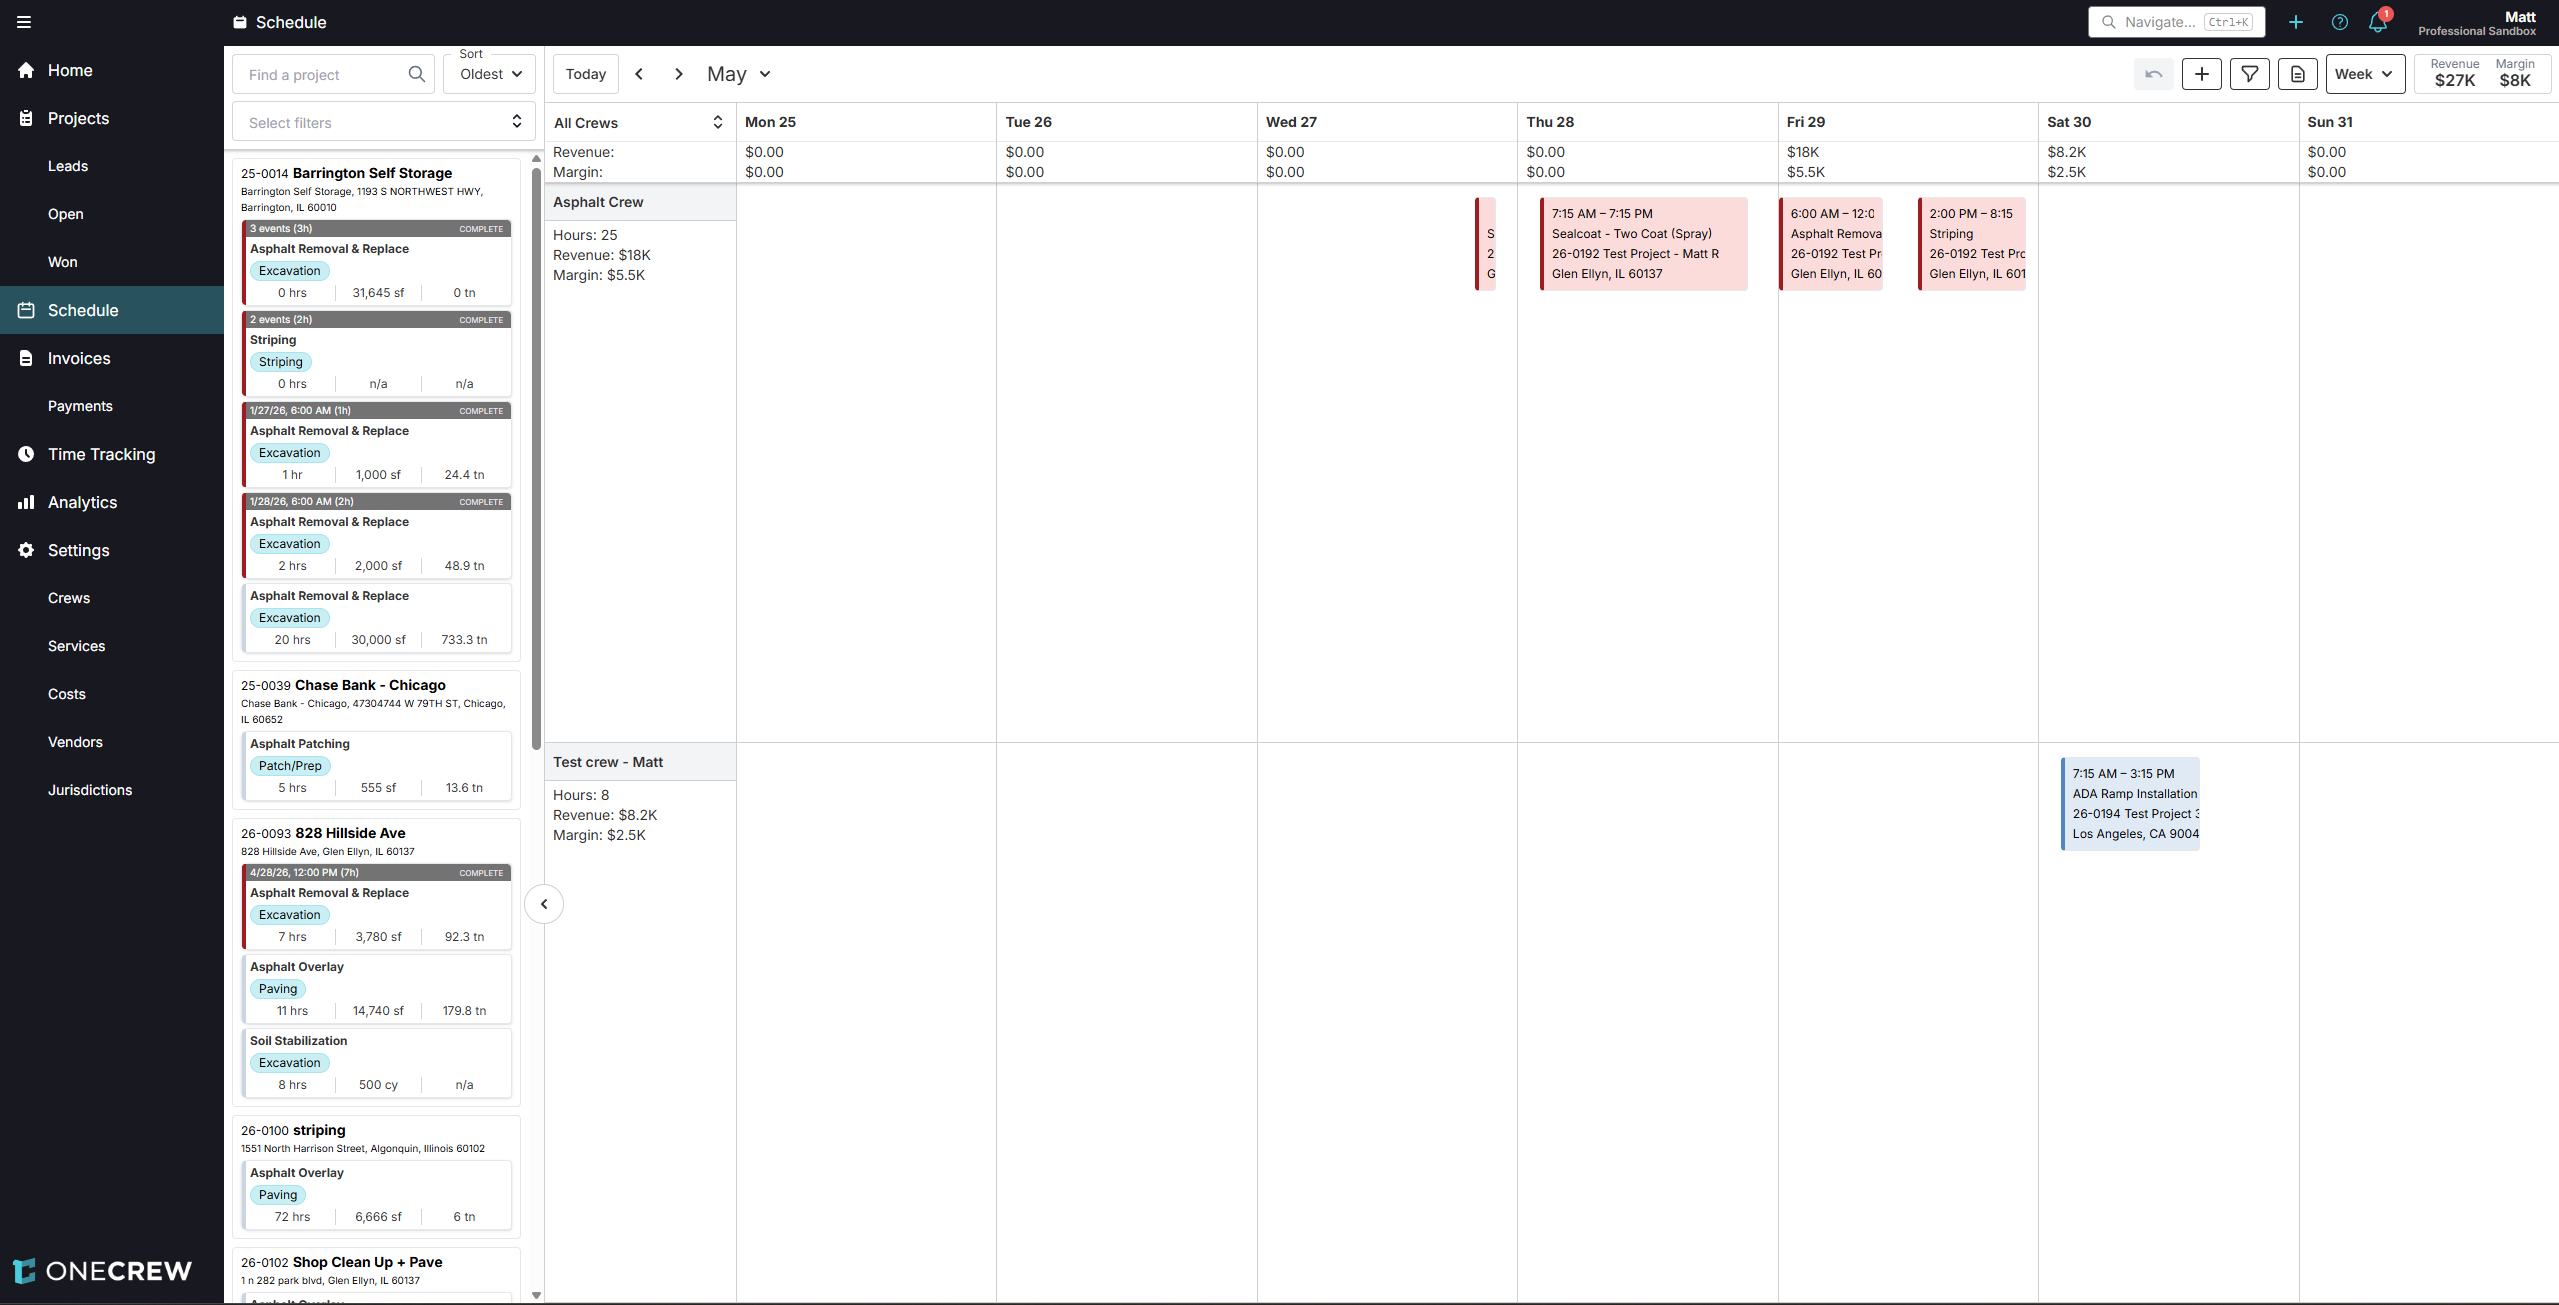Open the All Crews selector
The image size is (2559, 1305).
[x=639, y=122]
